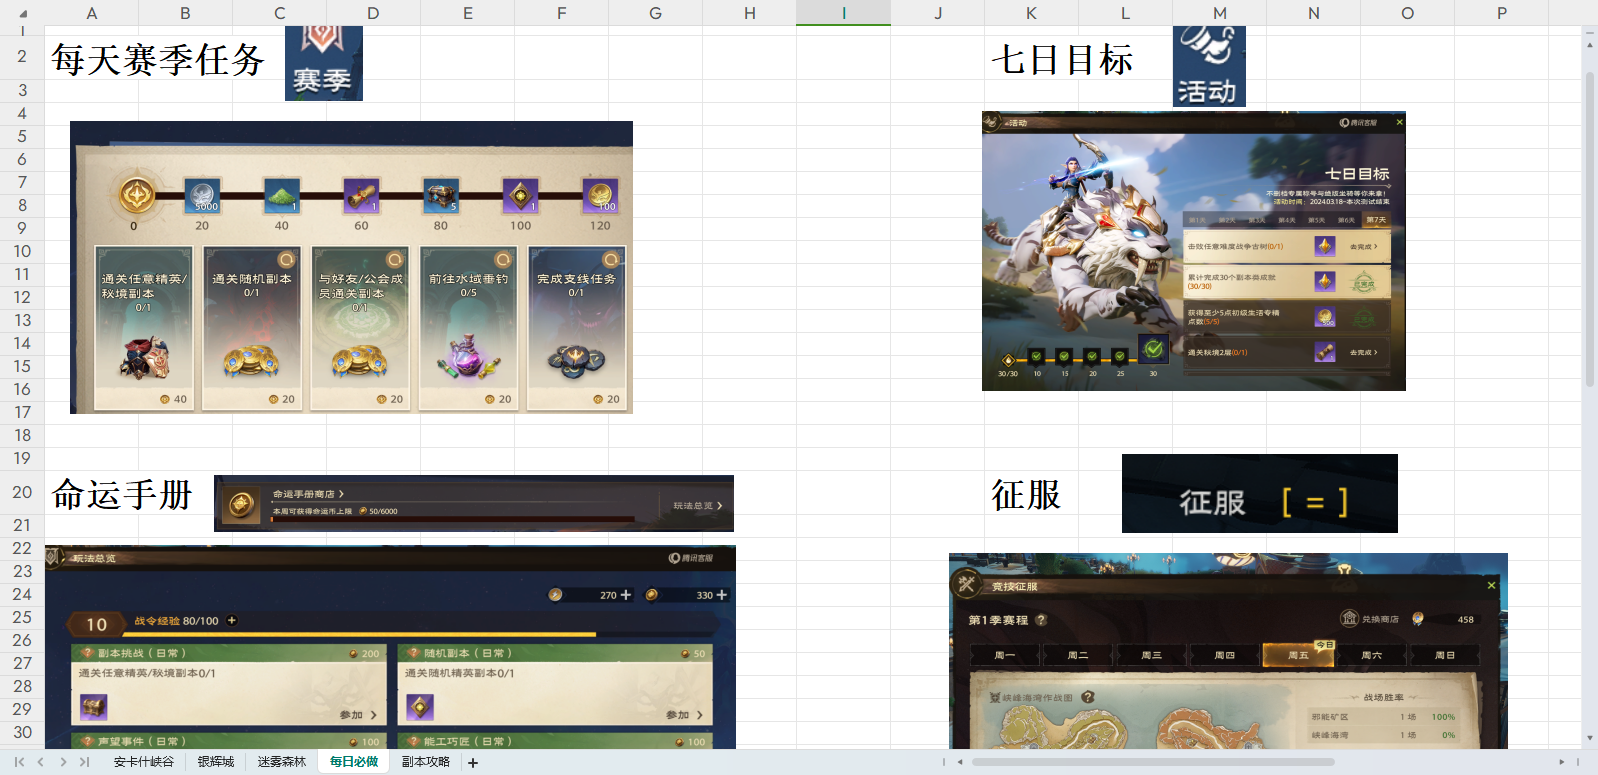Click vertical scrollbar up arrow
Image resolution: width=1598 pixels, height=775 pixels.
click(x=1590, y=32)
